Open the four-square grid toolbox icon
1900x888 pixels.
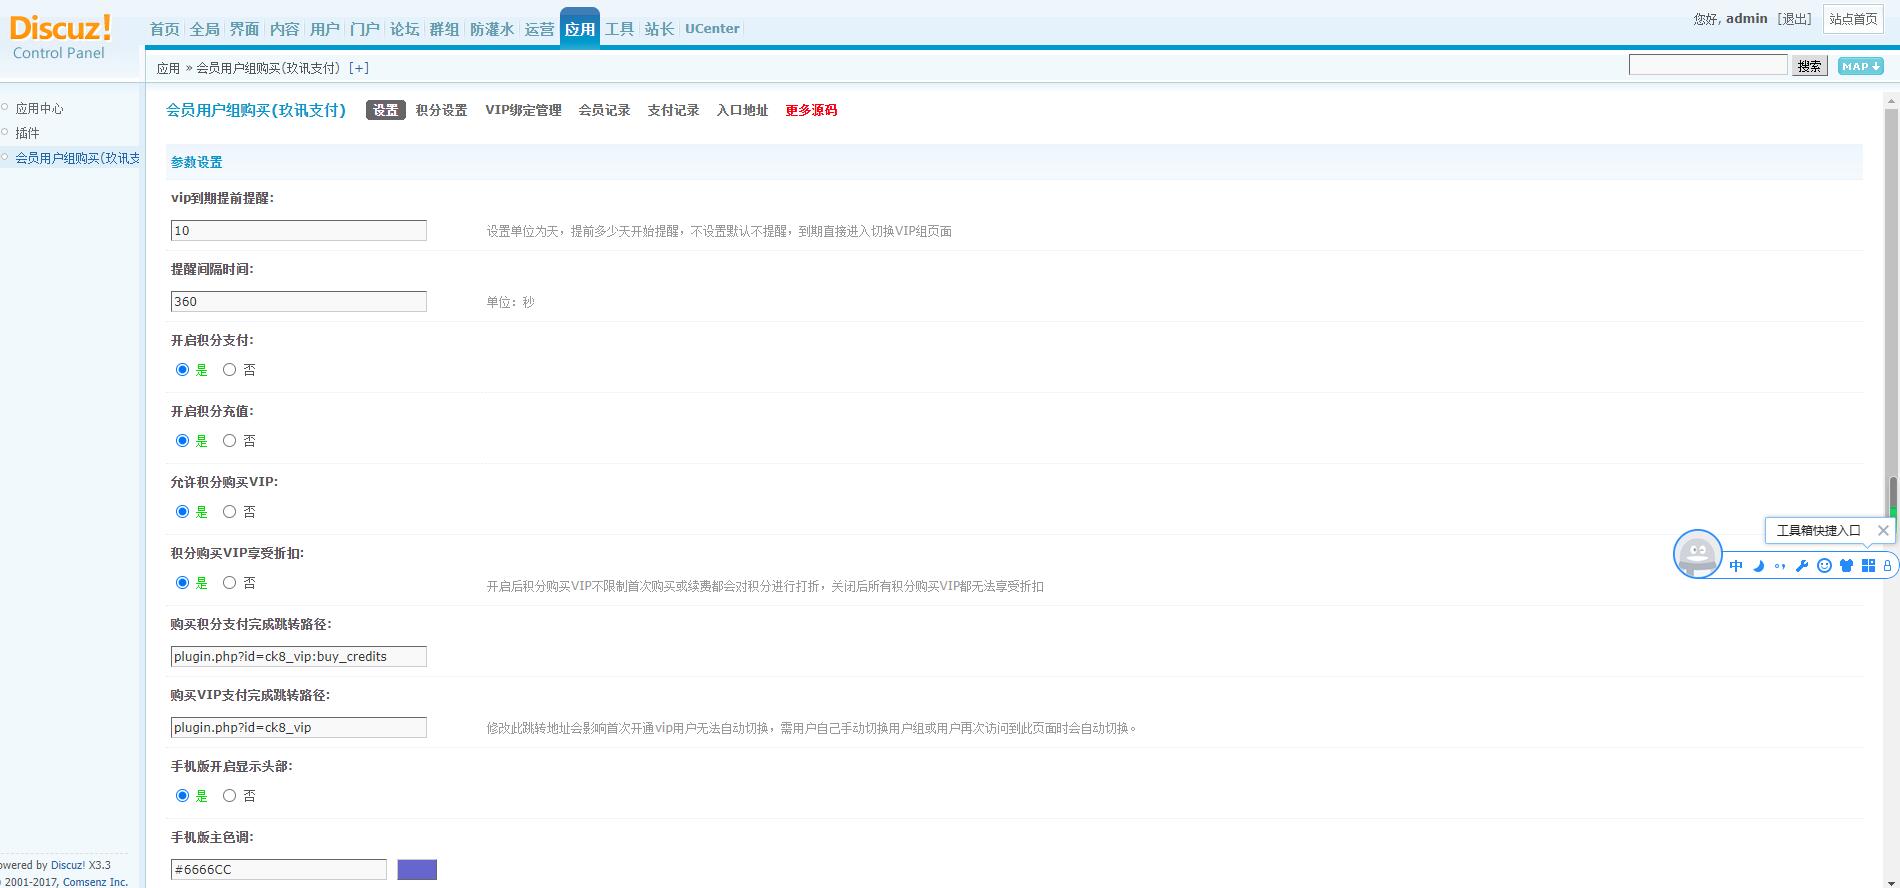click(1868, 566)
